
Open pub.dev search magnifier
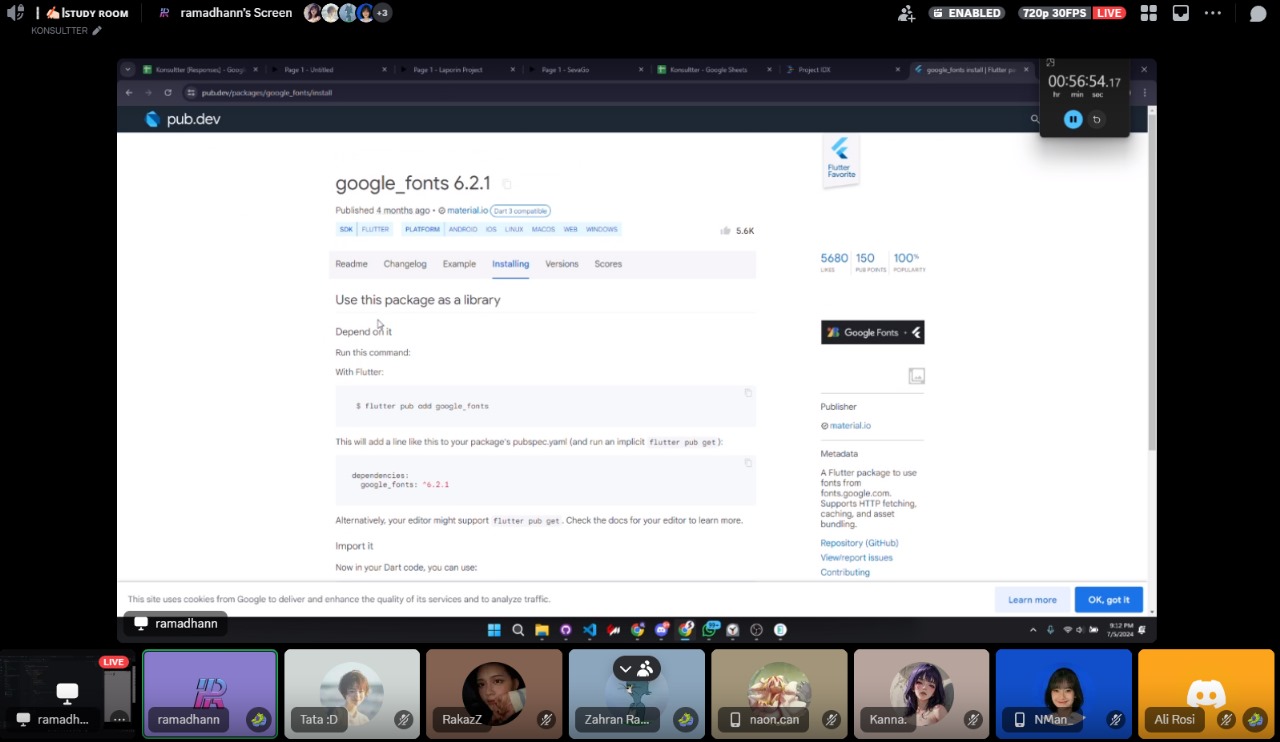1035,119
